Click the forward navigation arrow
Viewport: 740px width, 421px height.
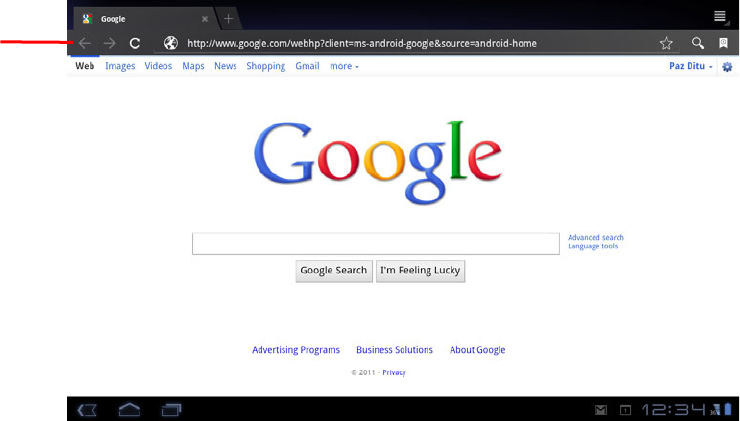coord(109,43)
